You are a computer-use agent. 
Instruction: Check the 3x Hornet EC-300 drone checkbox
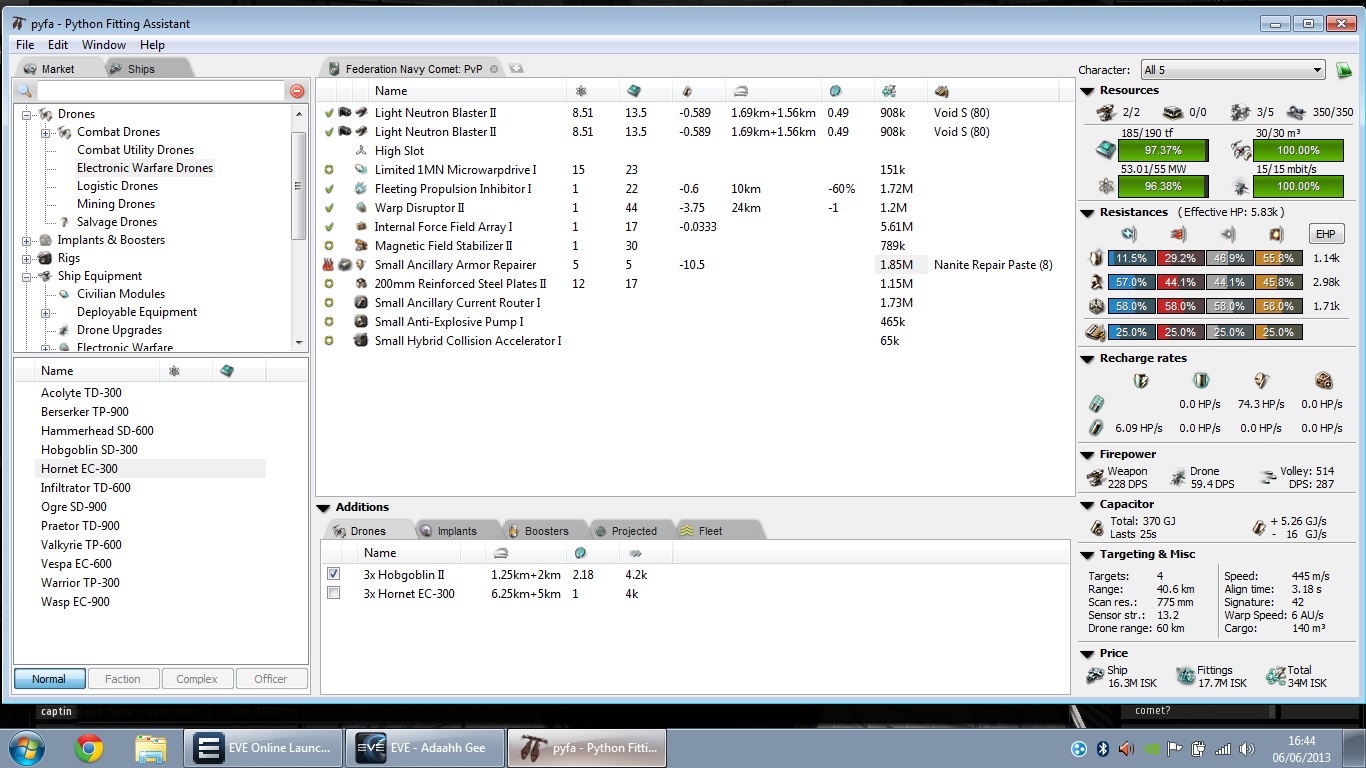tap(334, 593)
